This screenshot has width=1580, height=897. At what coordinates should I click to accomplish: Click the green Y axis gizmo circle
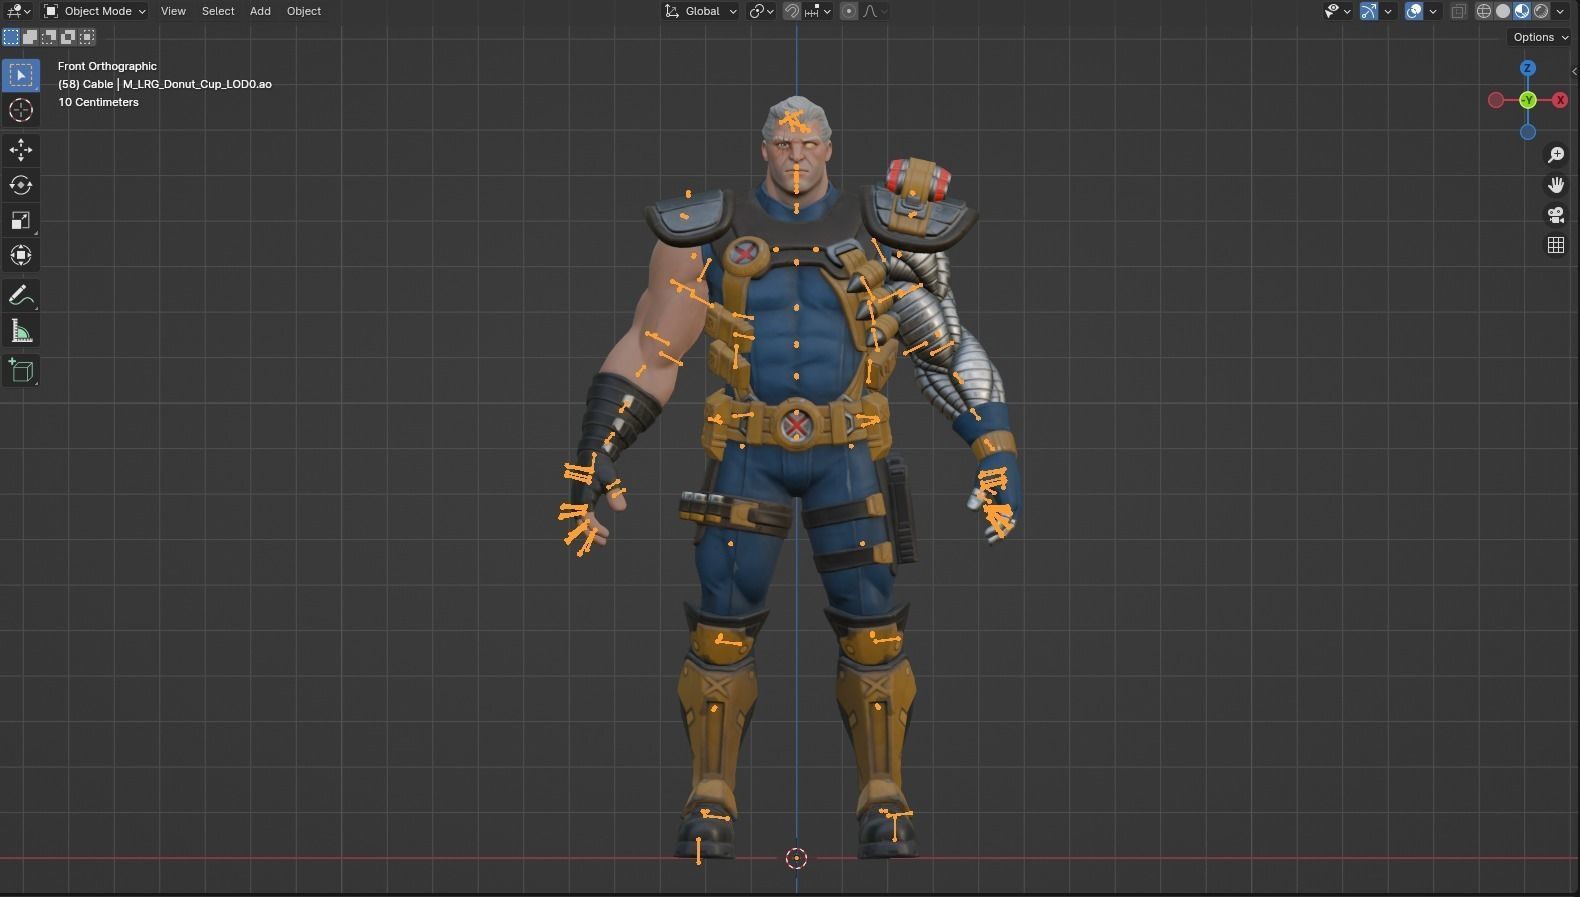coord(1527,100)
